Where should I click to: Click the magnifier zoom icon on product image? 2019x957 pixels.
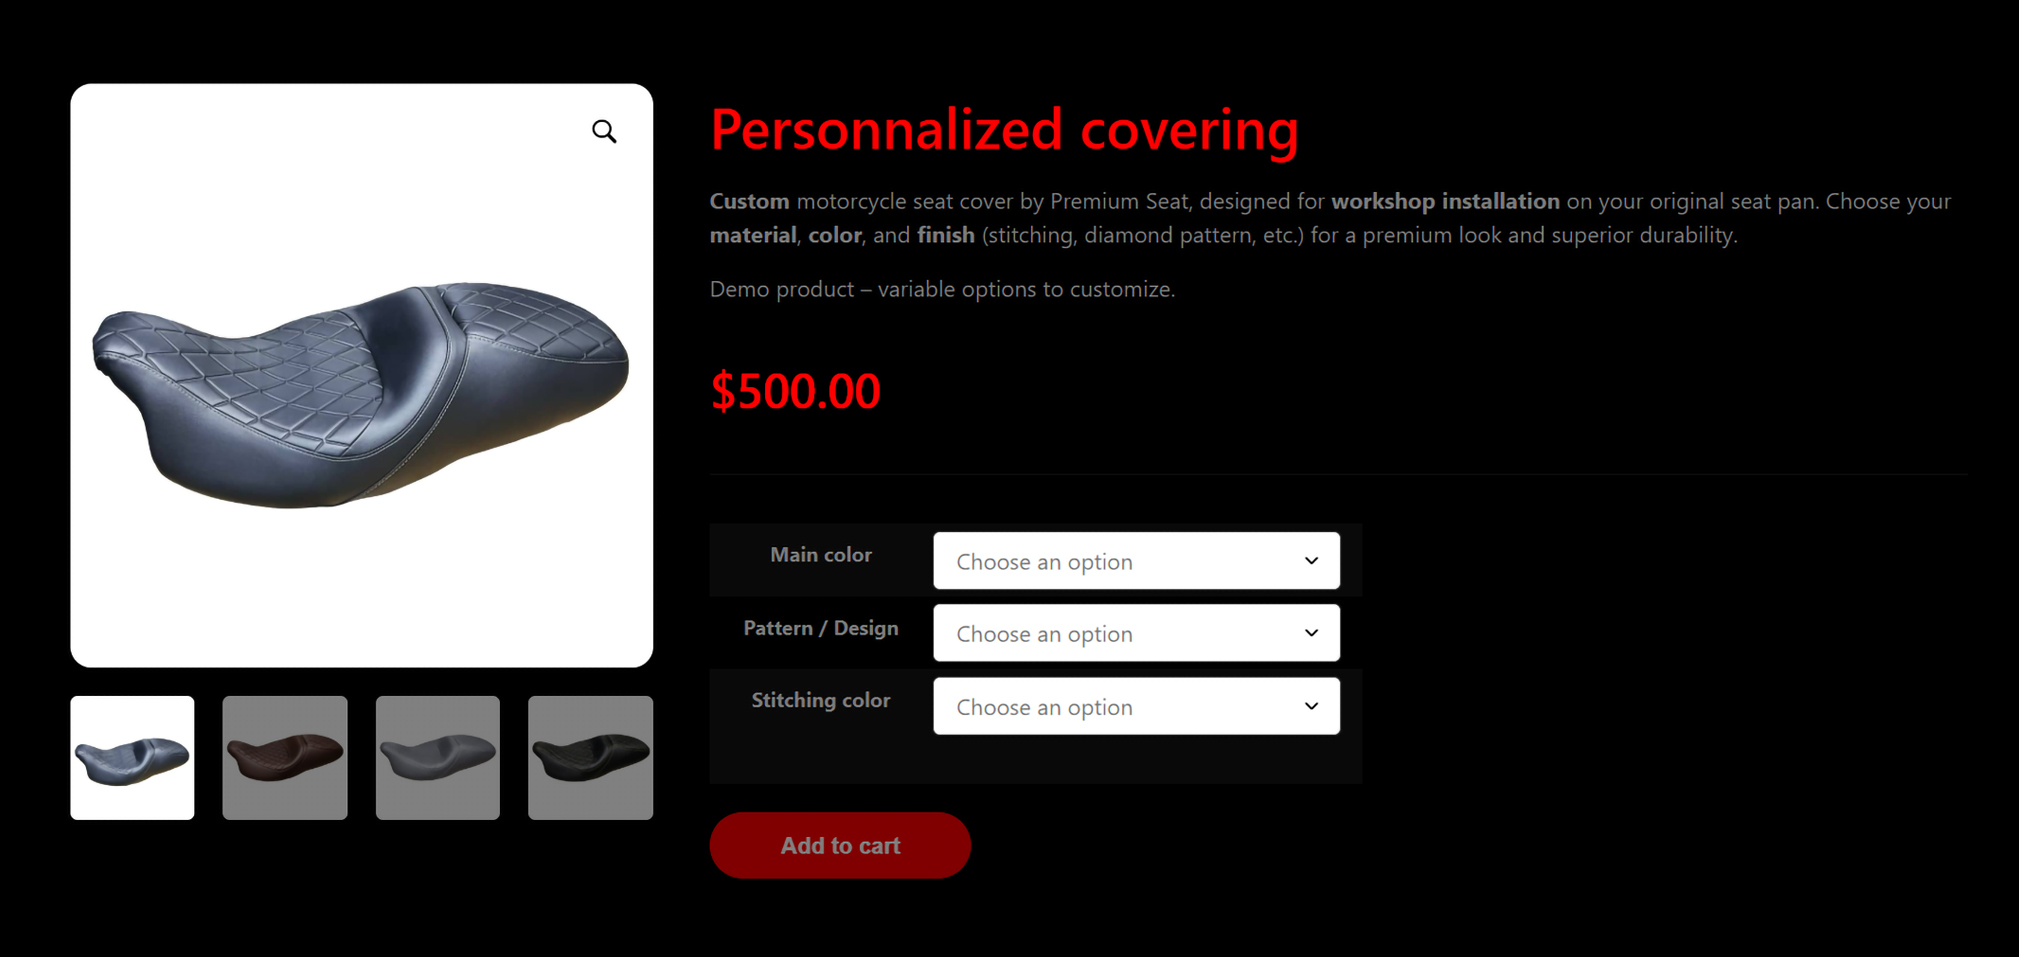tap(604, 131)
